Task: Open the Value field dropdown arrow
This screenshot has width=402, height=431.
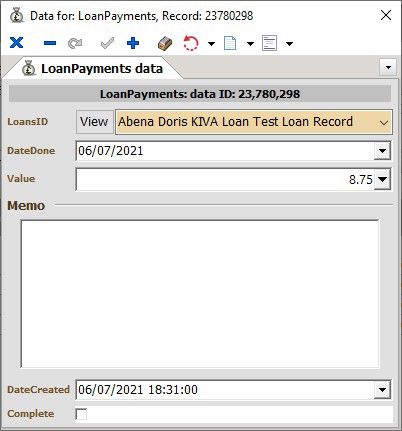Action: pyautogui.click(x=382, y=179)
